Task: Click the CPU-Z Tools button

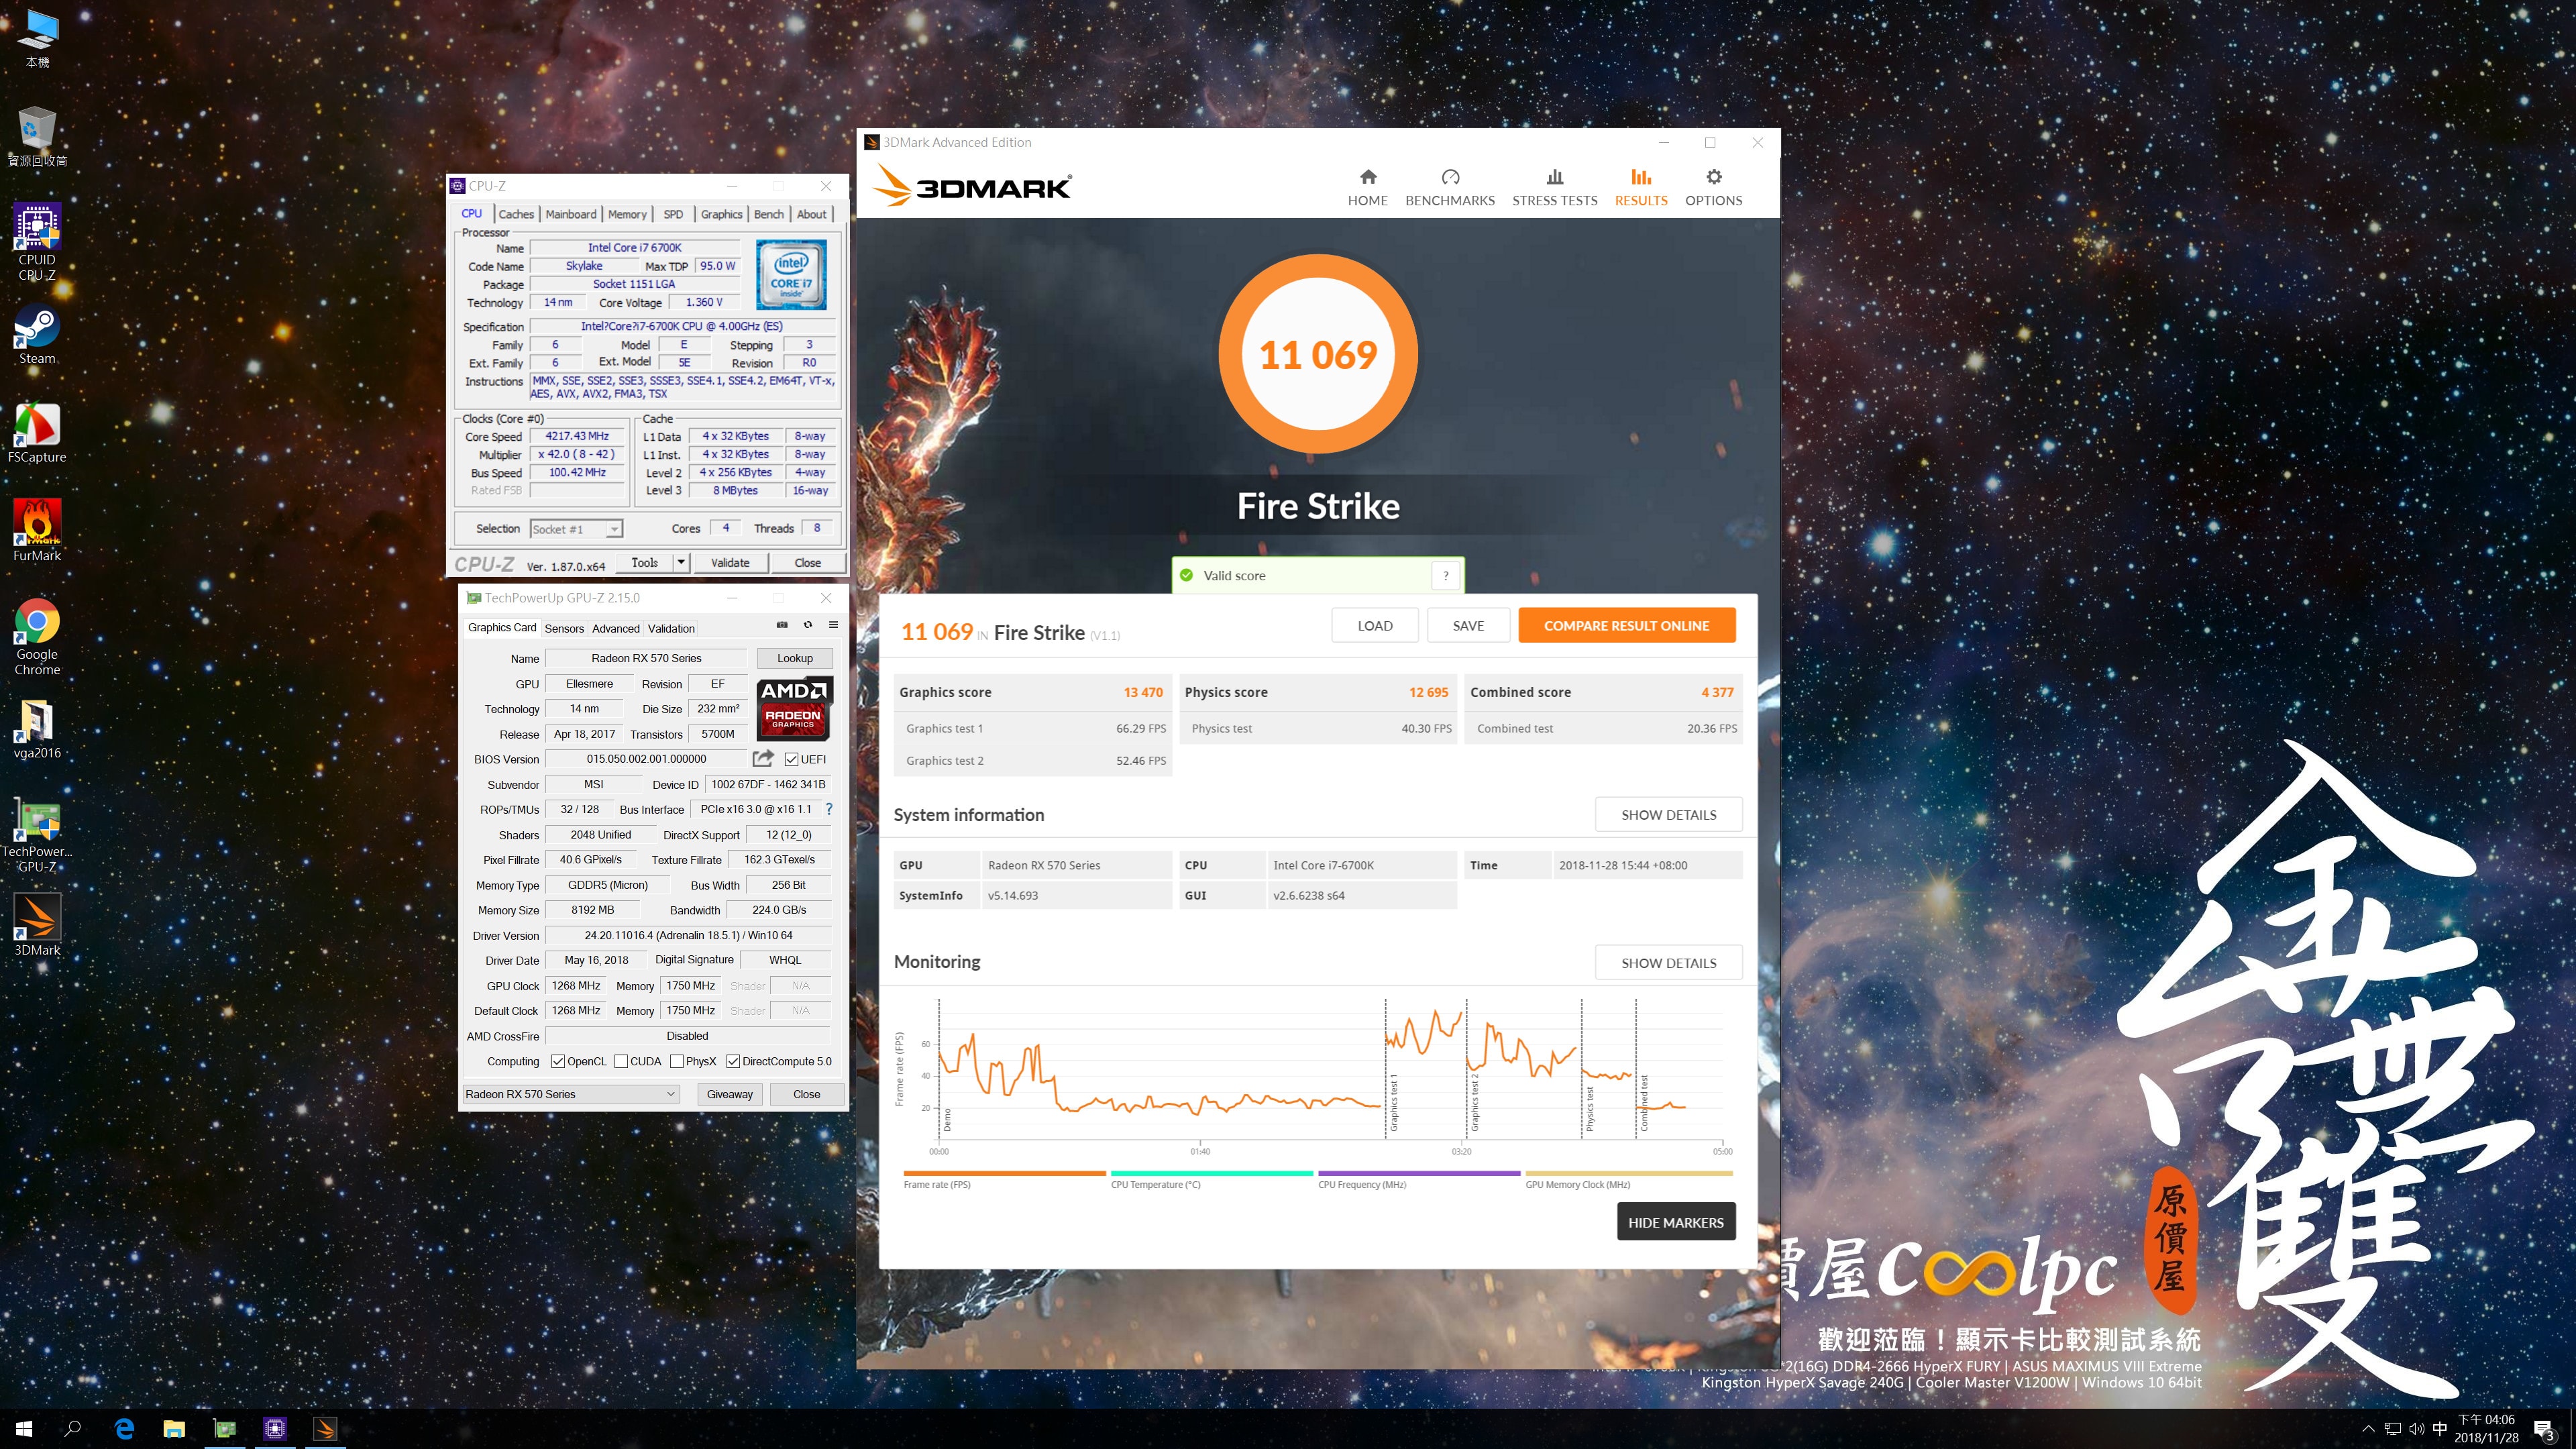Action: [645, 563]
